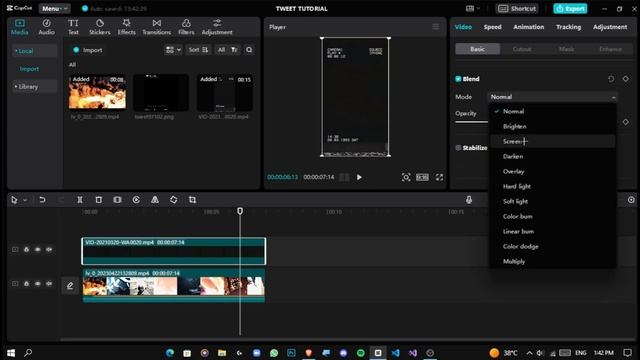
Task: Click the delete trash icon in timeline toolbar
Action: click(x=99, y=200)
